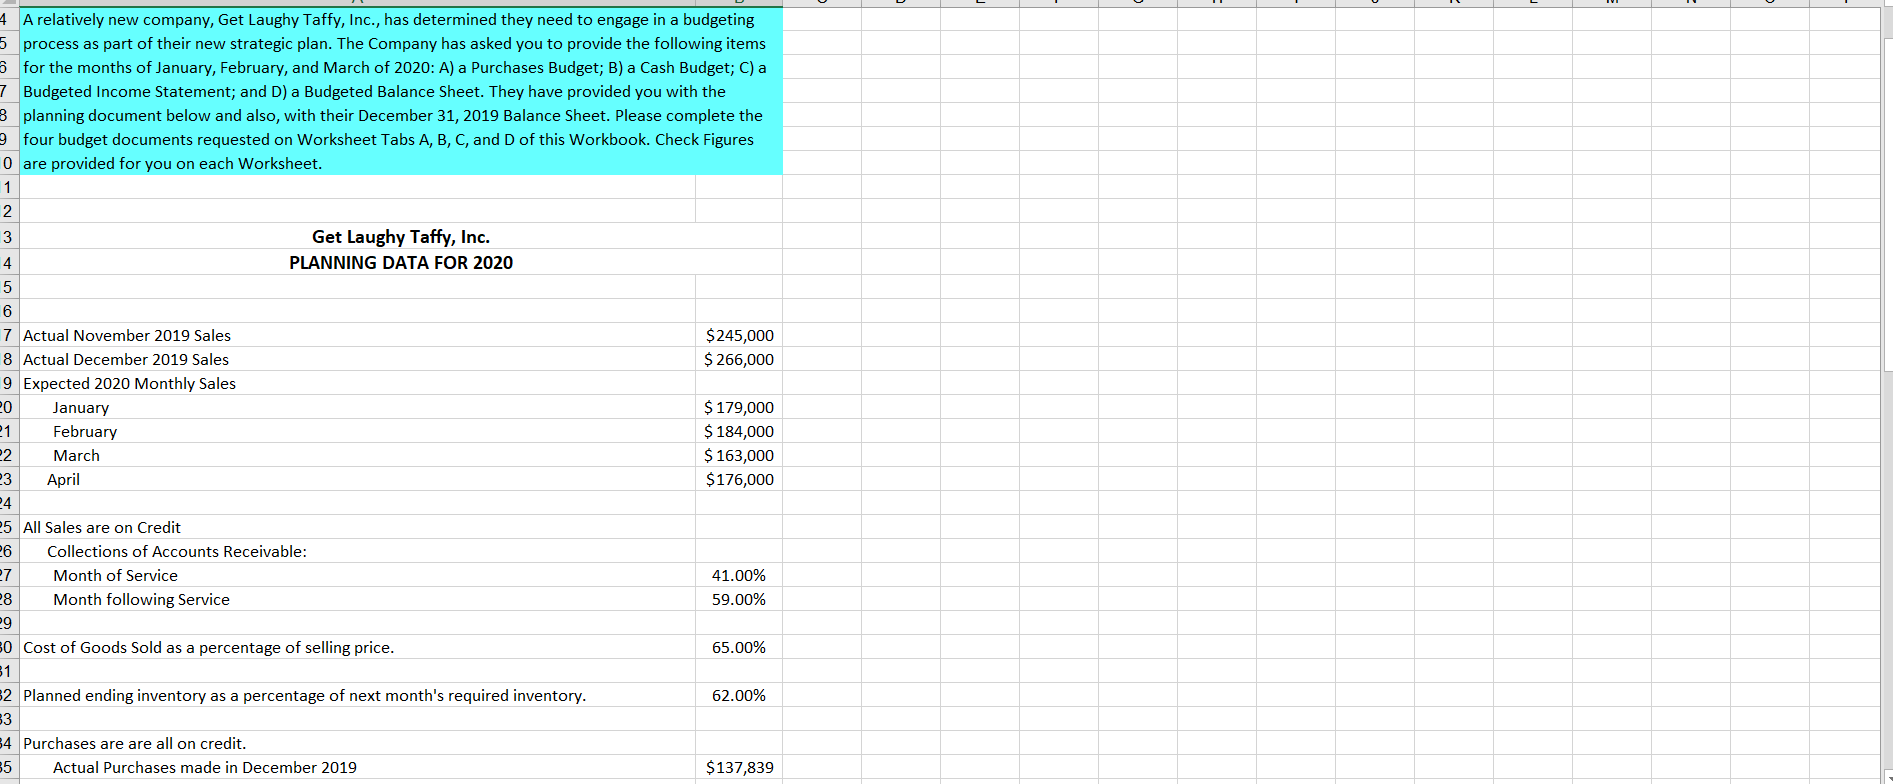
Task: Select the March $163,000 sales value
Action: click(739, 455)
